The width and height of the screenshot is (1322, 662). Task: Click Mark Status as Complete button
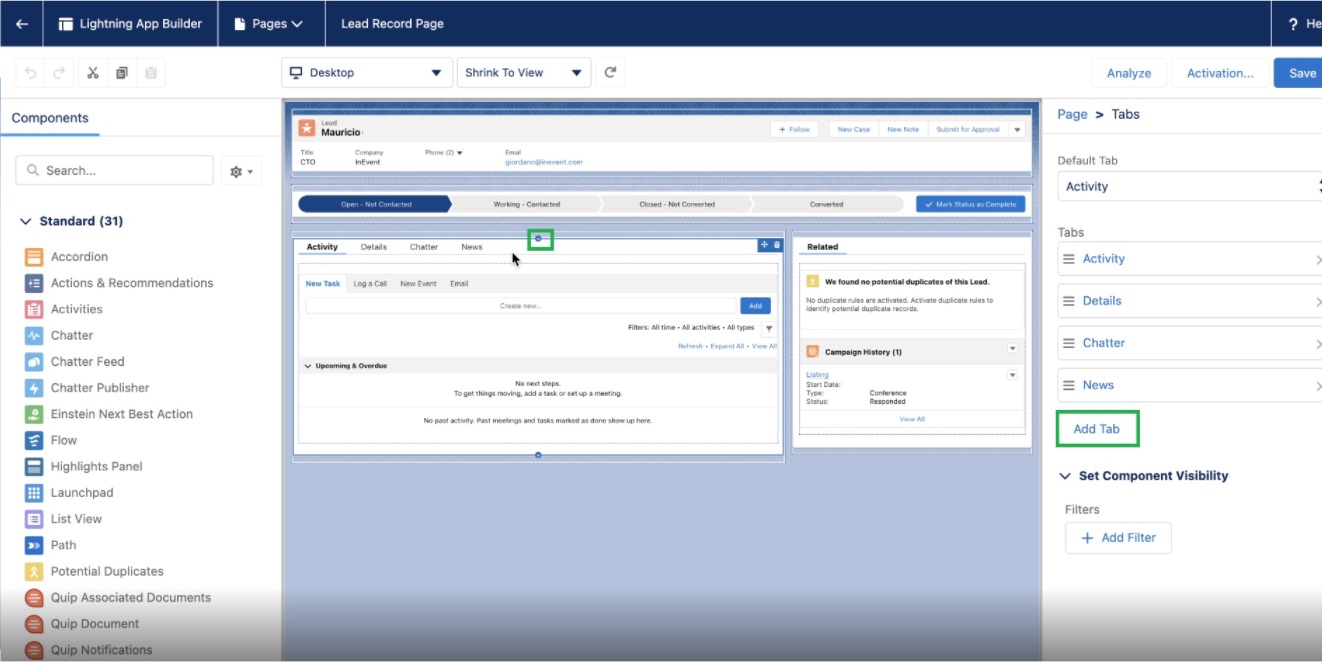(x=970, y=204)
